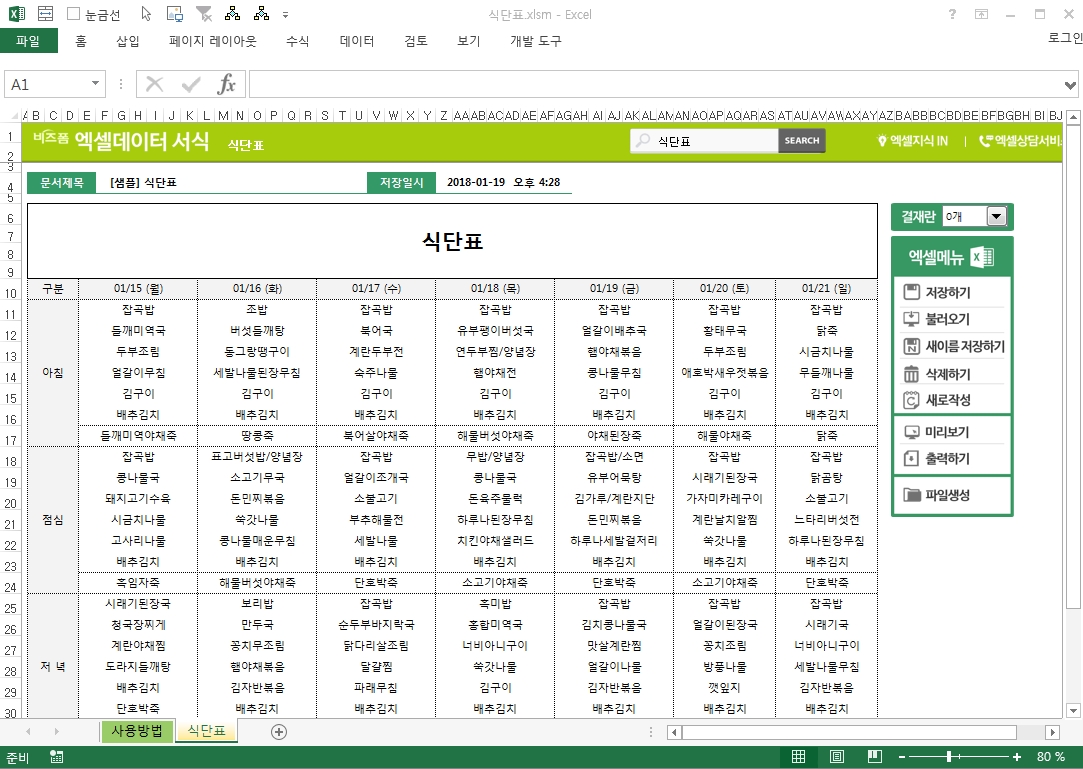Screen dimensions: 1083x769
Task: Click the Ribbon Display Options icon
Action: click(x=982, y=14)
